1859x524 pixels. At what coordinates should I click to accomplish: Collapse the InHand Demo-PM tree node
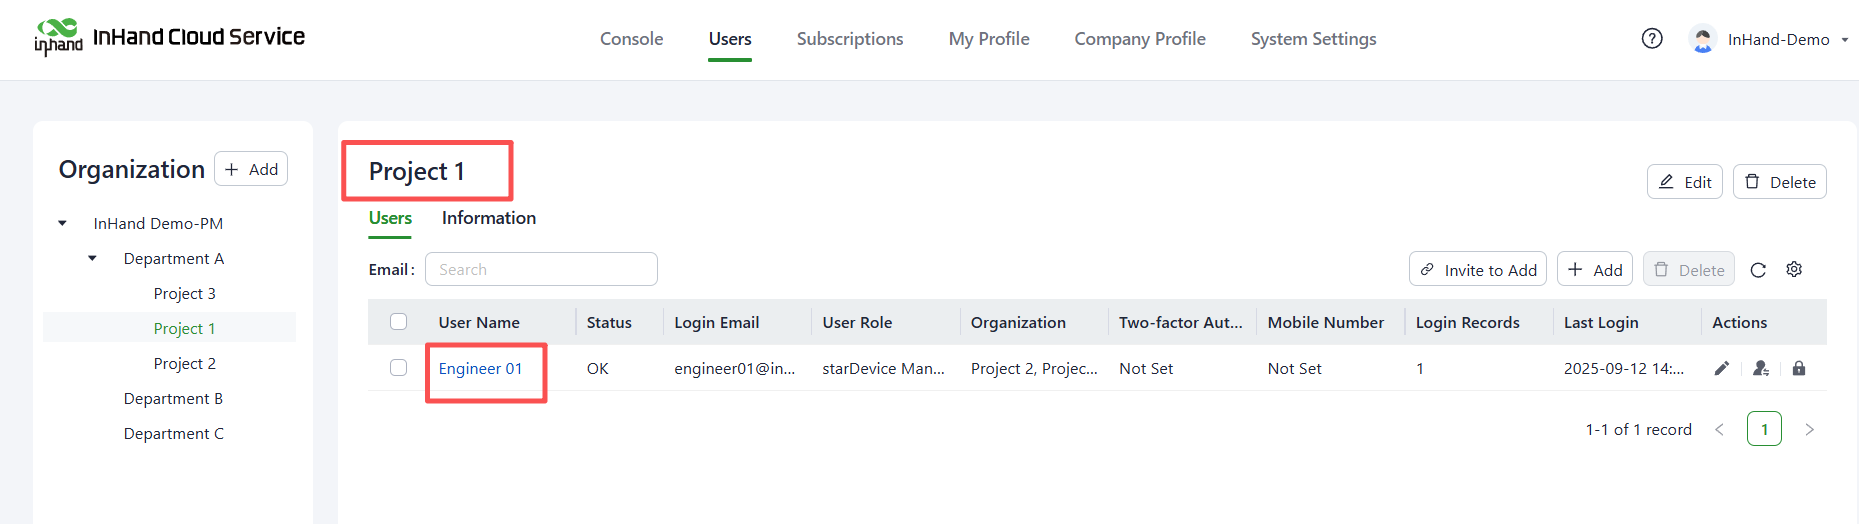pyautogui.click(x=63, y=224)
